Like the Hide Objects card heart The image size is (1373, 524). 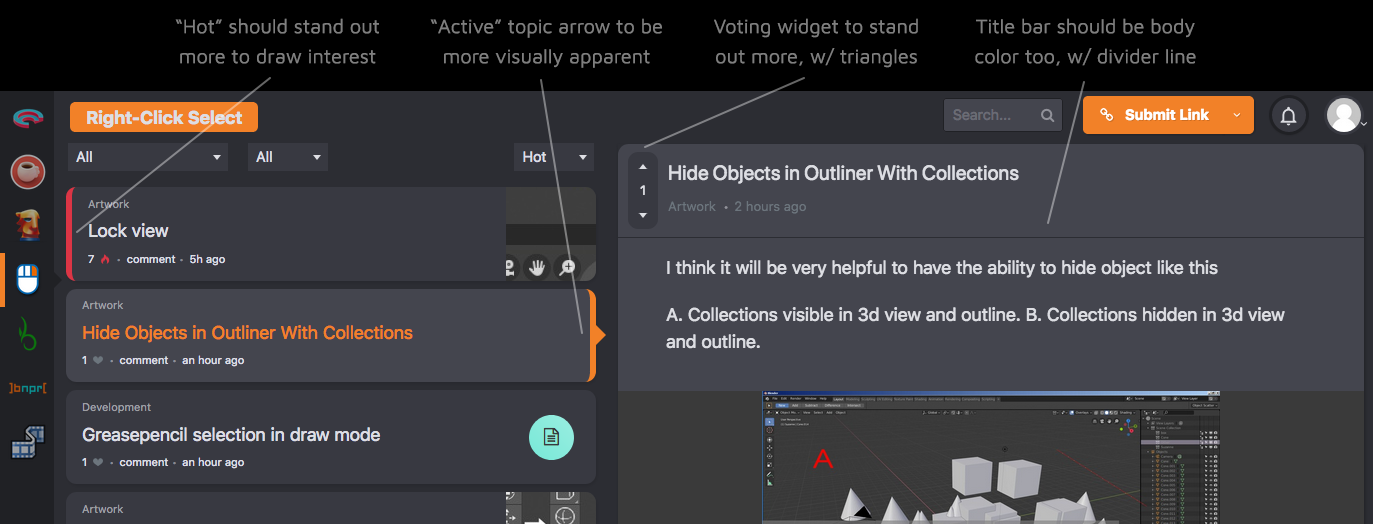[x=98, y=361]
